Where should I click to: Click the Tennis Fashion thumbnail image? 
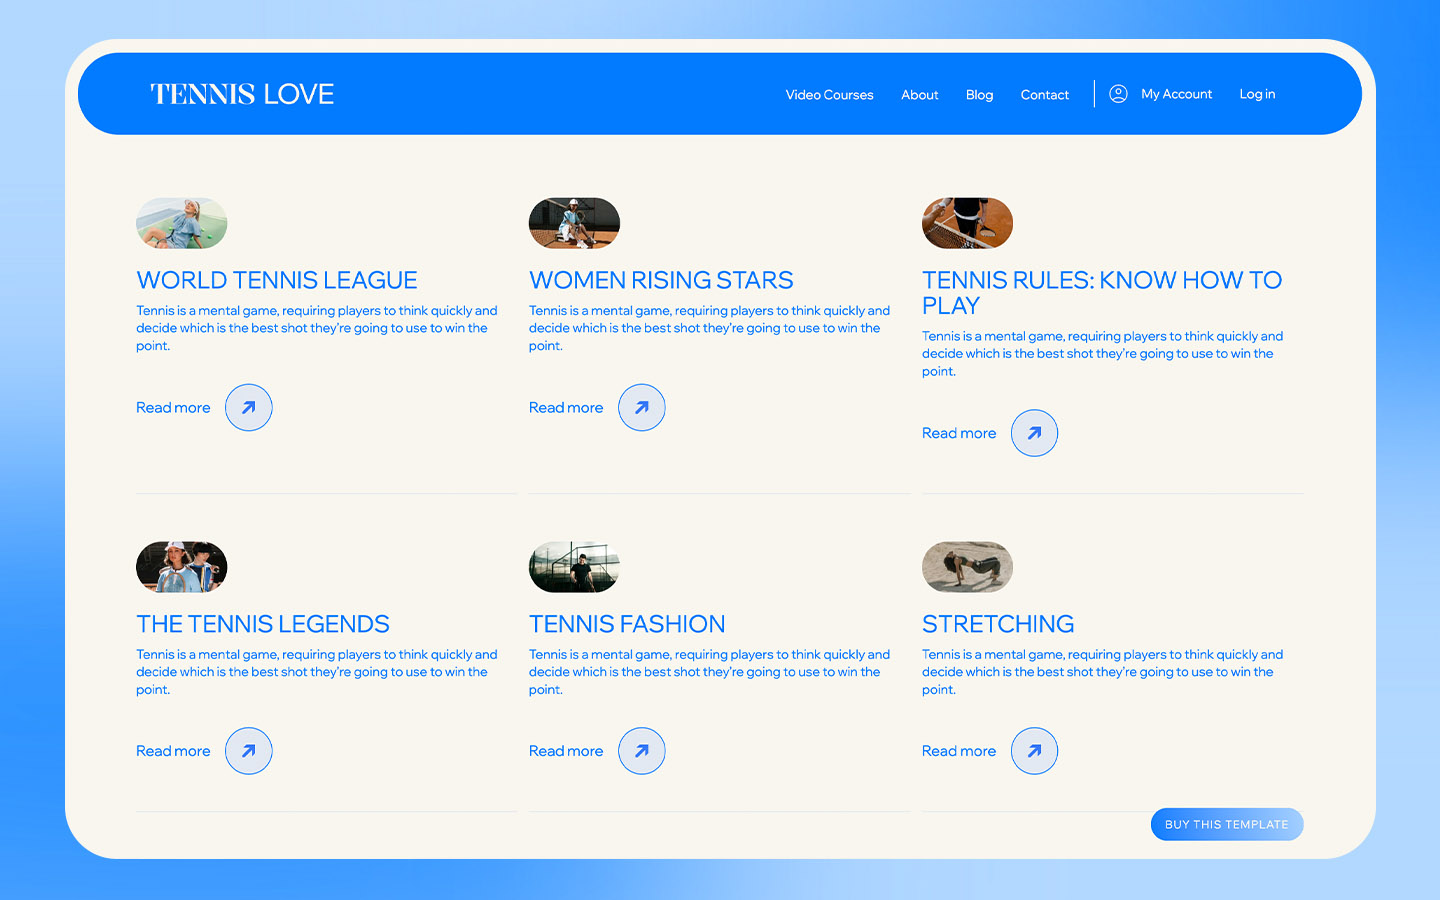574,567
